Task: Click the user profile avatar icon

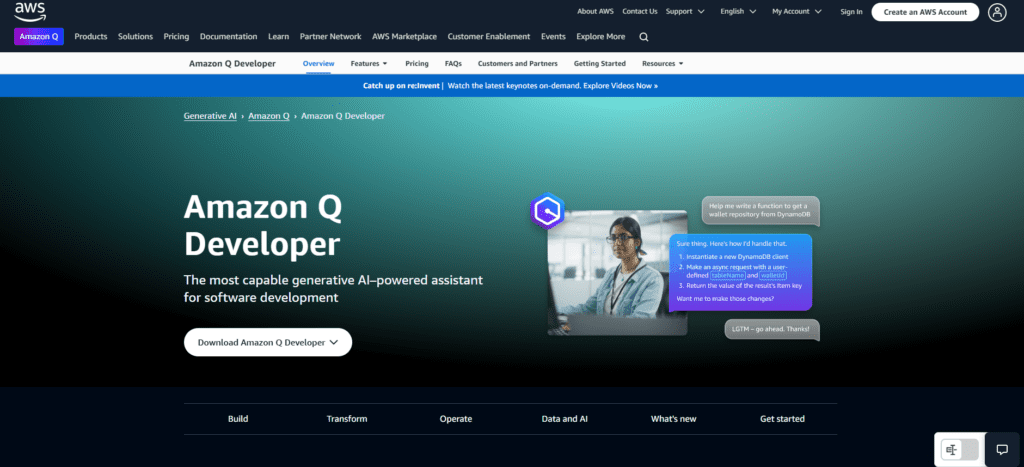Action: (x=997, y=12)
